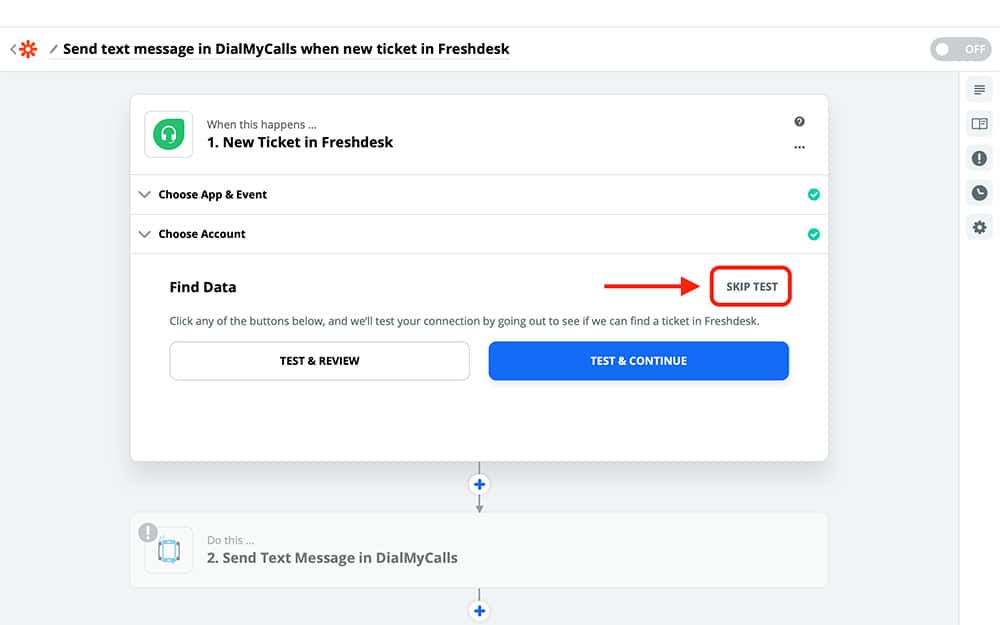Click the Zap title text to rename

286,49
